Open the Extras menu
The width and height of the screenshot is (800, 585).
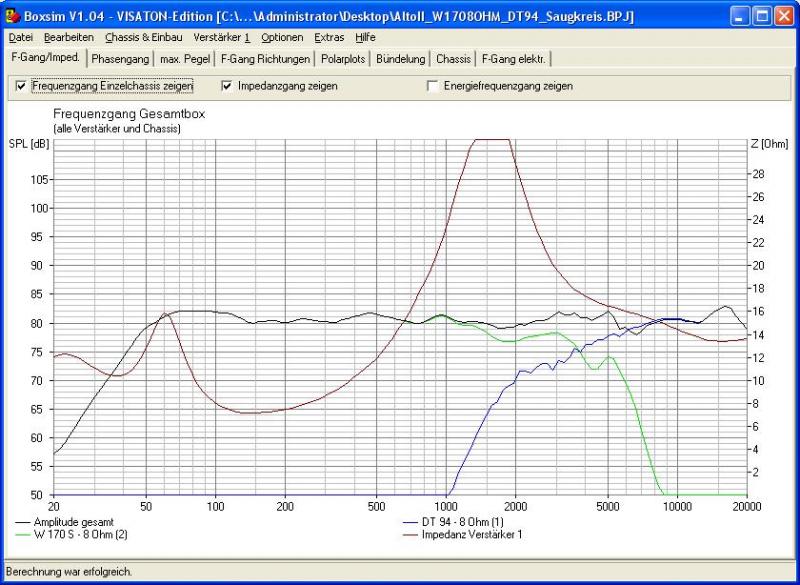coord(329,37)
